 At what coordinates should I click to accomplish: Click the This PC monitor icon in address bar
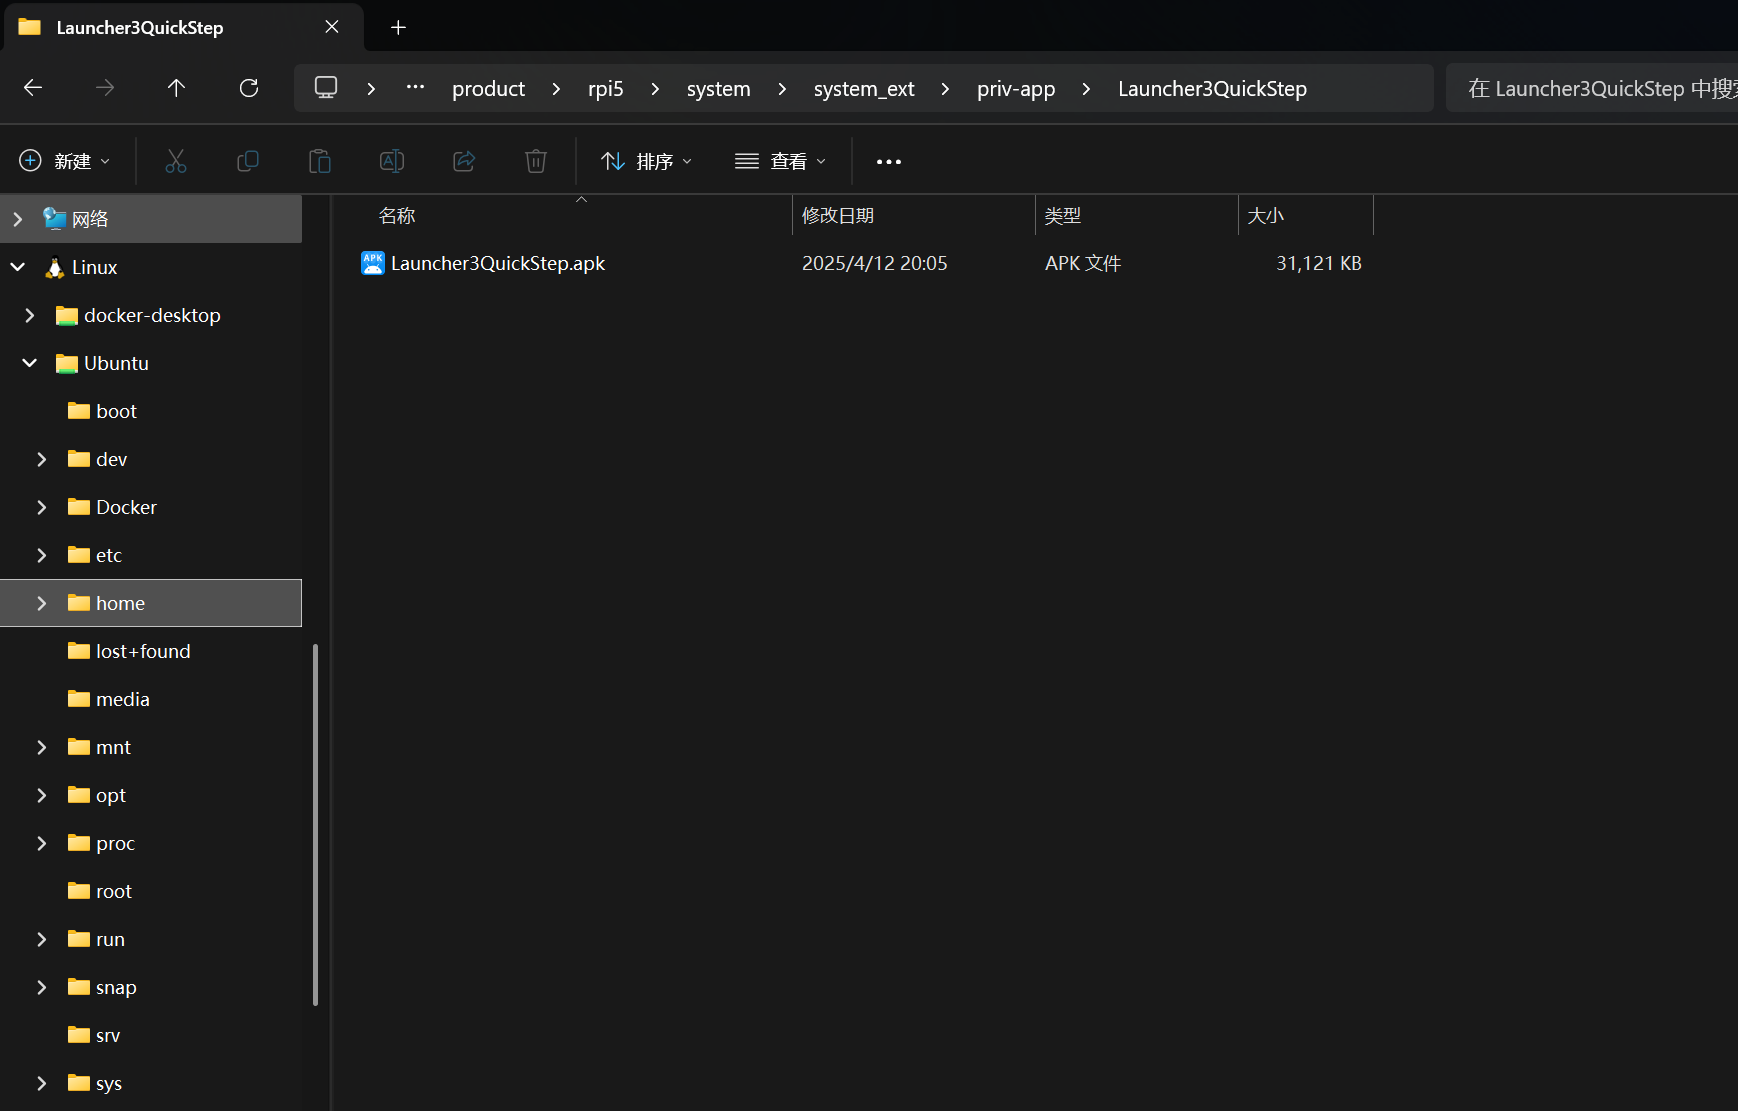tap(326, 88)
